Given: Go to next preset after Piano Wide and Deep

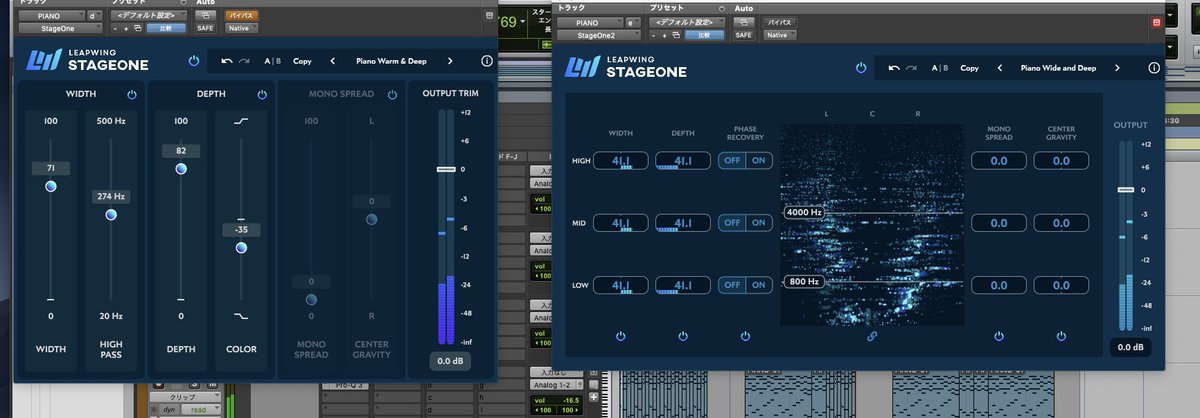Looking at the screenshot, I should [x=1116, y=68].
